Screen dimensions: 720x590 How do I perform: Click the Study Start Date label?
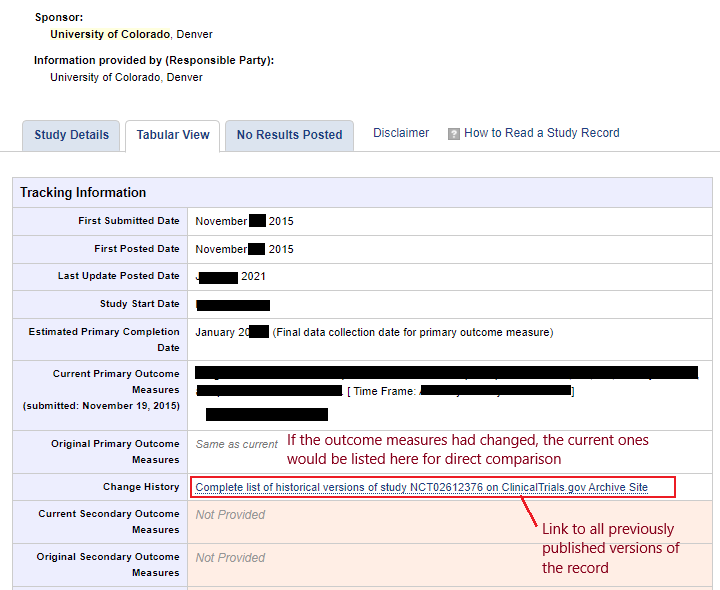[x=139, y=304]
